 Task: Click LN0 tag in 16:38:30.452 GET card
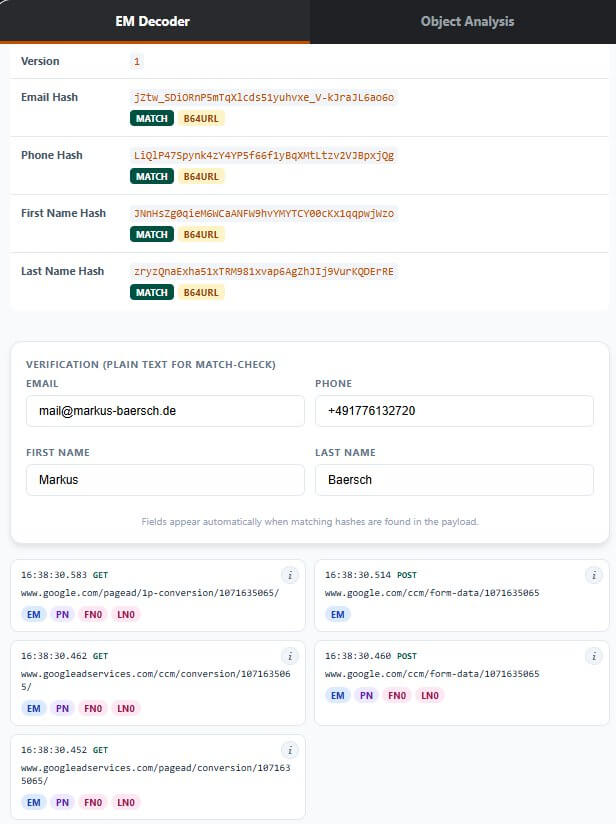(x=126, y=803)
